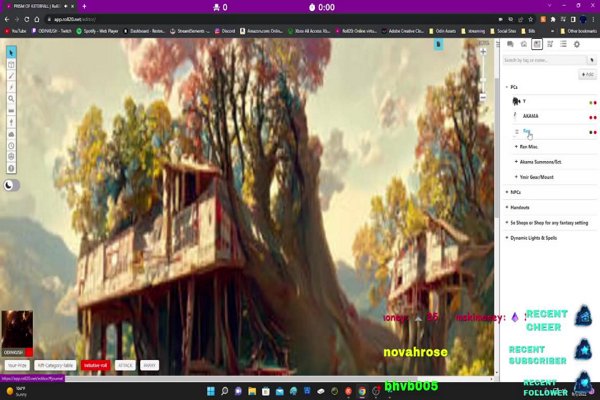This screenshot has height=400, width=600.
Task: Click the first macro button left of Rift Category Table
Action: (17, 366)
